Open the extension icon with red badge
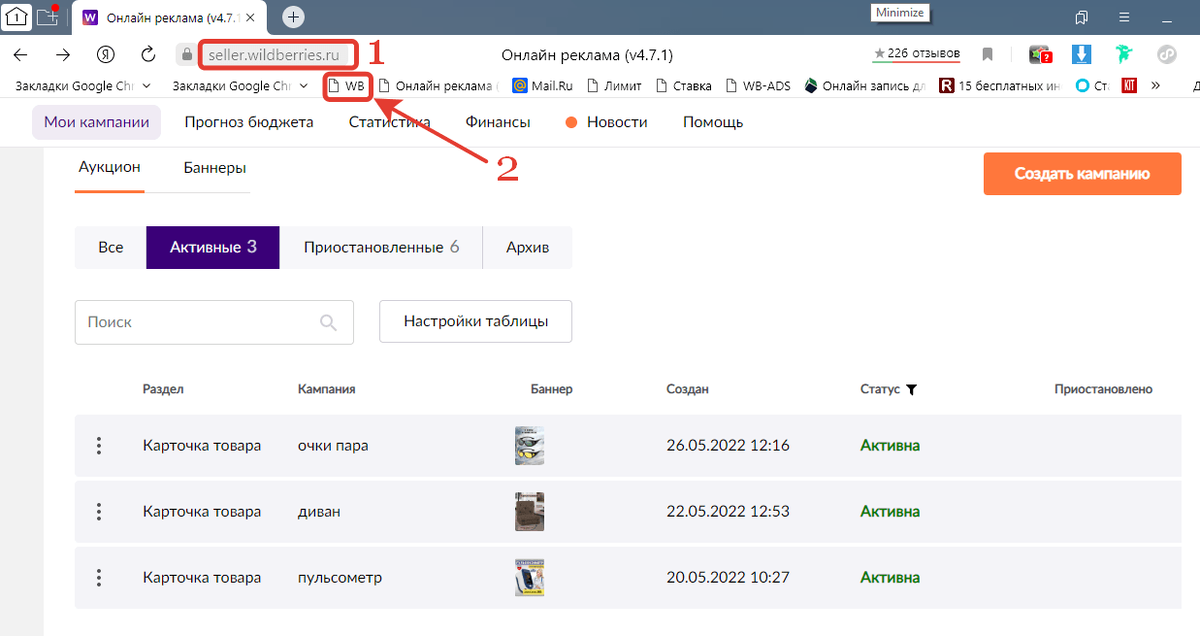 (1040, 55)
